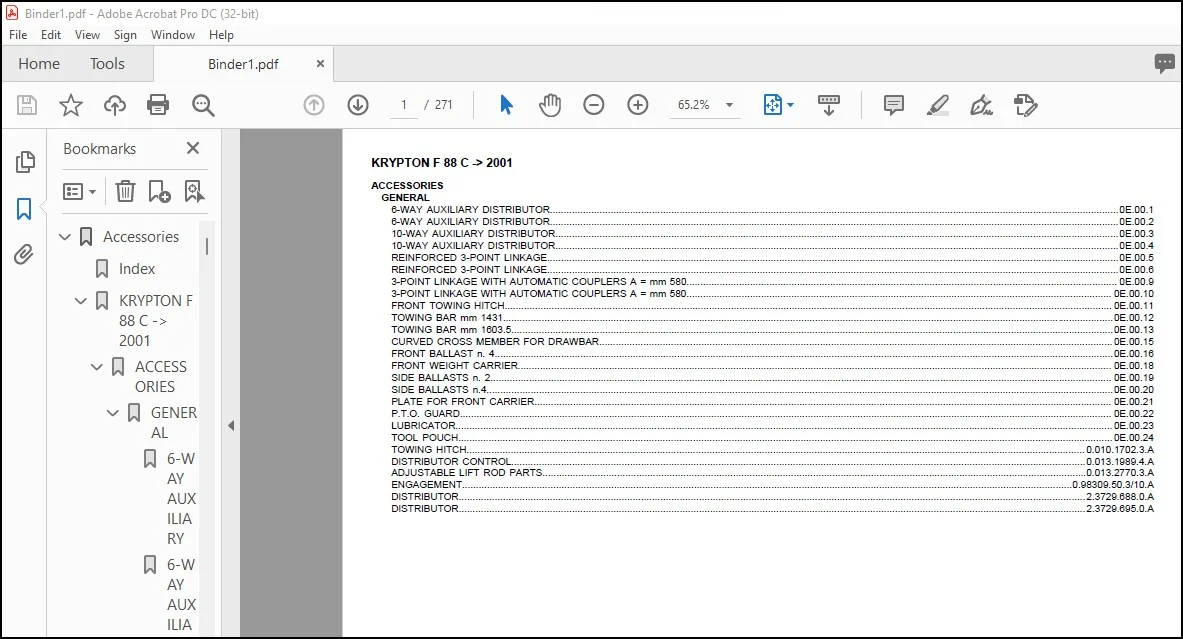Open the bookmark options dropdown
Screen dimensions: 1183x639
[x=79, y=192]
